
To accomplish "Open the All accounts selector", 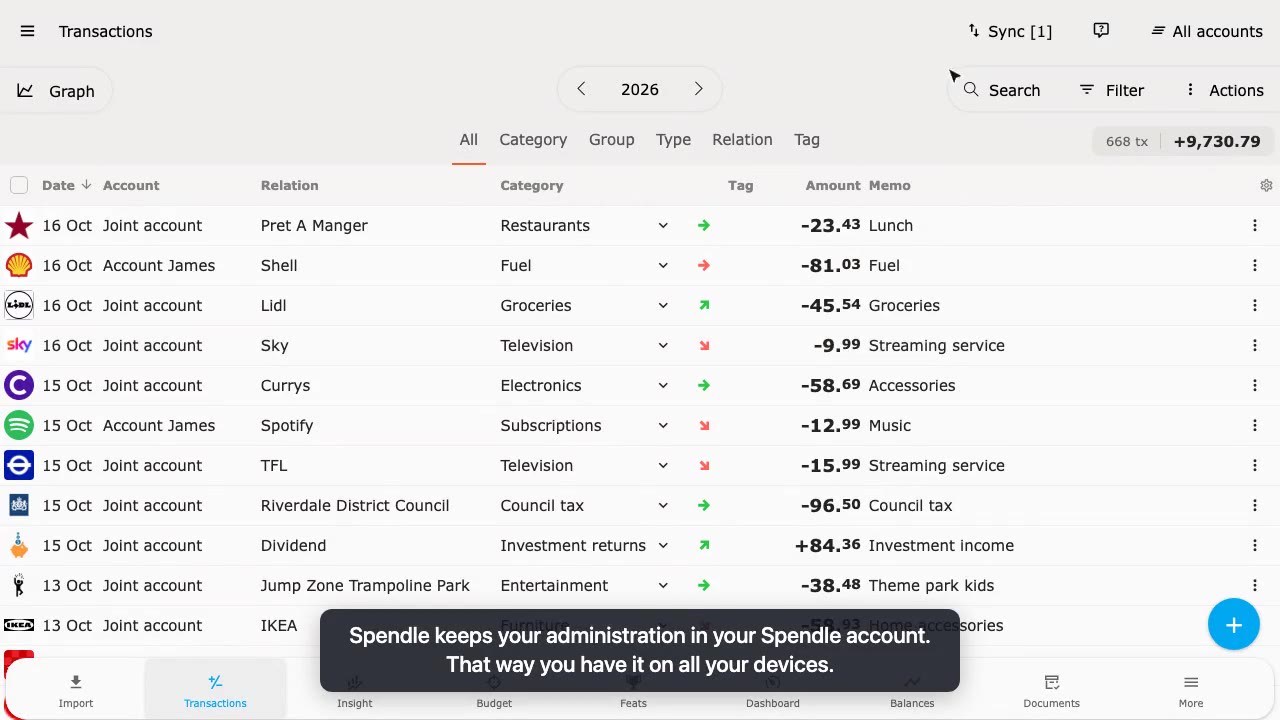I will pos(1206,31).
